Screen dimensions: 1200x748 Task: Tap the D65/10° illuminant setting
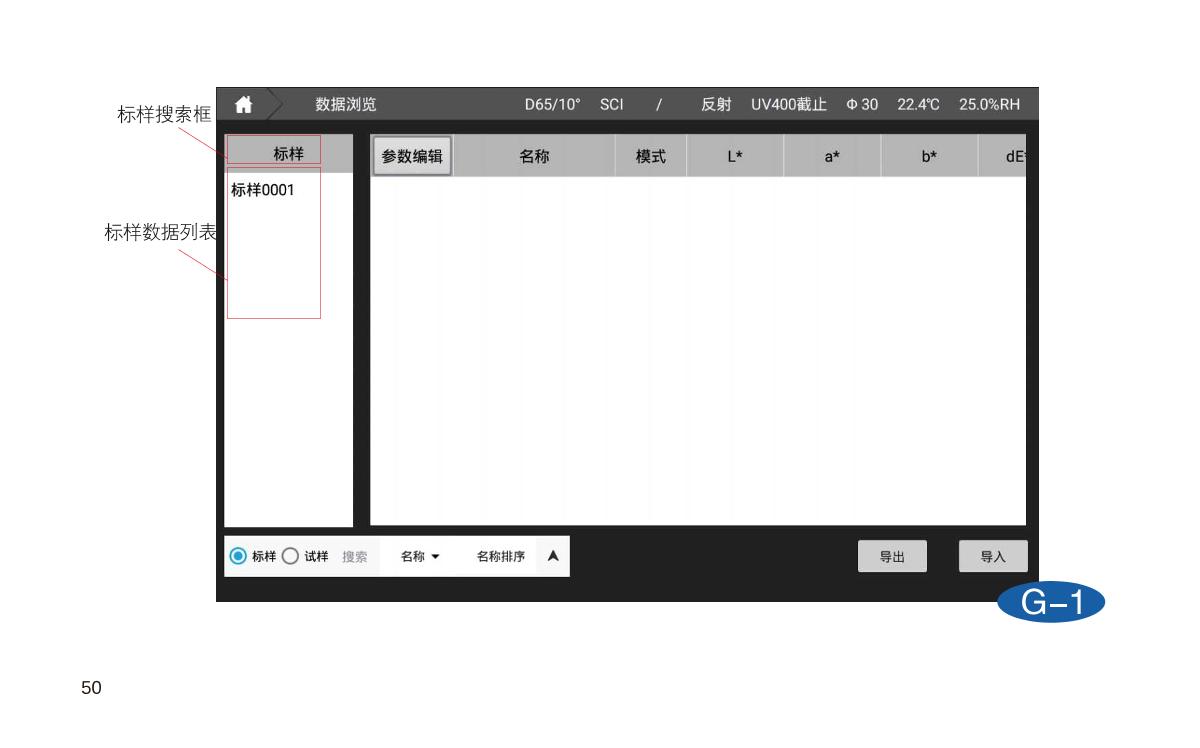(x=552, y=105)
